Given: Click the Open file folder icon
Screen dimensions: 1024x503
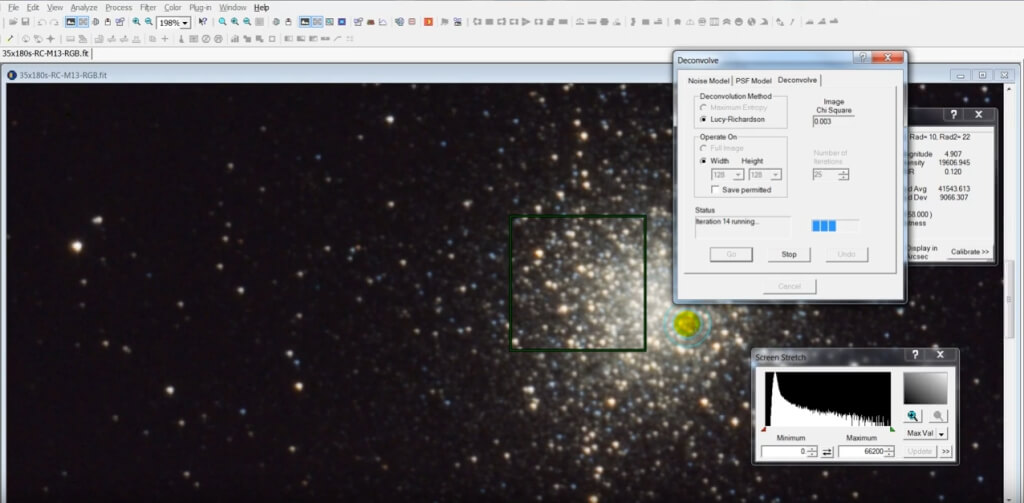Looking at the screenshot, I should (x=13, y=22).
